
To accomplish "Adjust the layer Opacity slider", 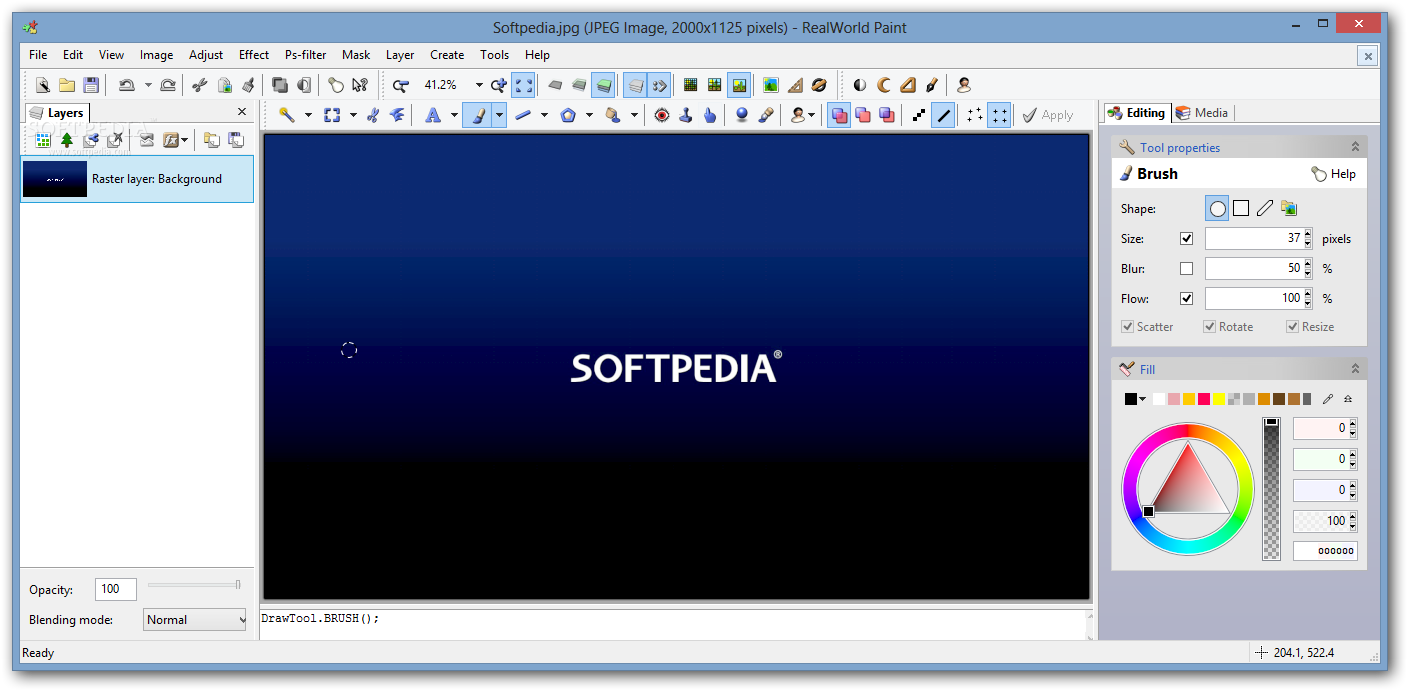I will [194, 584].
